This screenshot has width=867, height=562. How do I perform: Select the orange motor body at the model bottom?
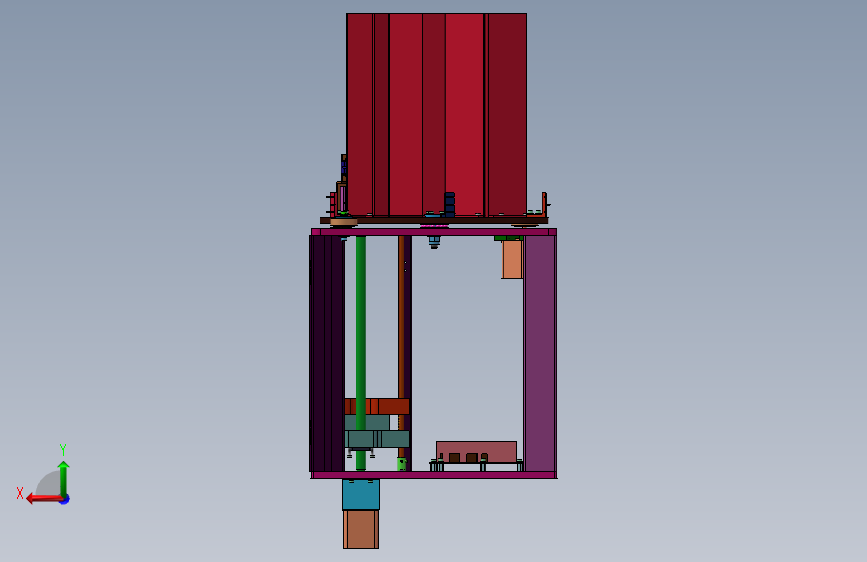(x=361, y=529)
